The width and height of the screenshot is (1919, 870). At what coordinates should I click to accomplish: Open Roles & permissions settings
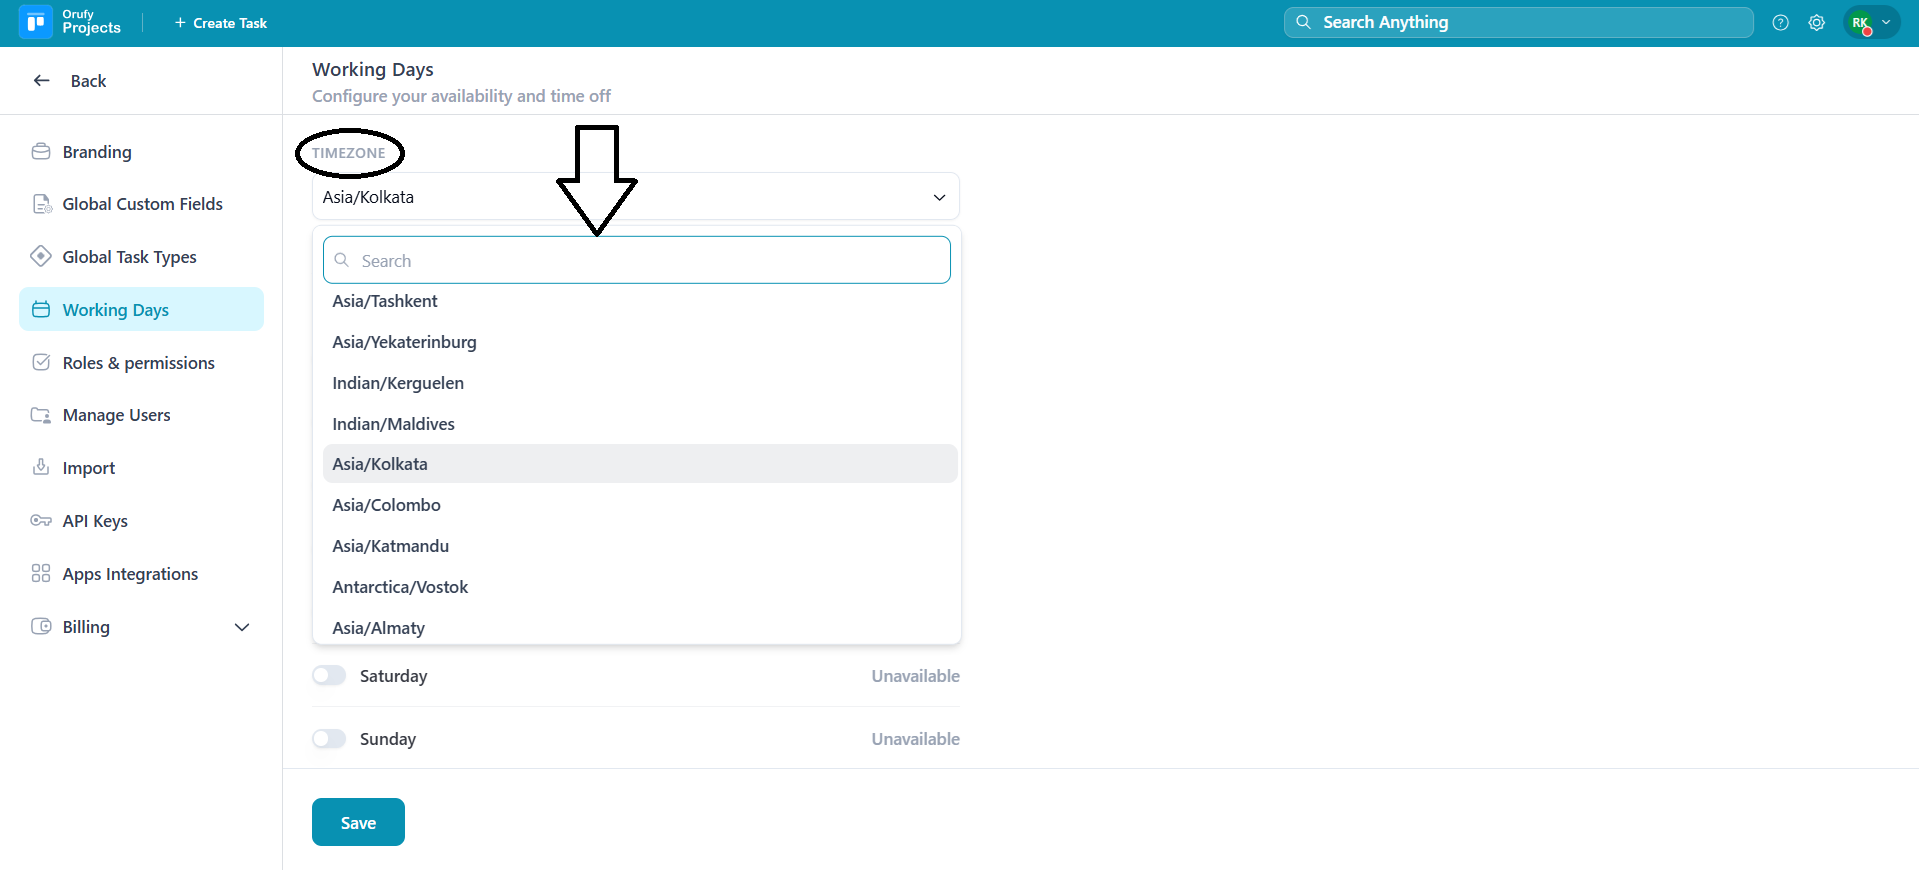pyautogui.click(x=138, y=363)
